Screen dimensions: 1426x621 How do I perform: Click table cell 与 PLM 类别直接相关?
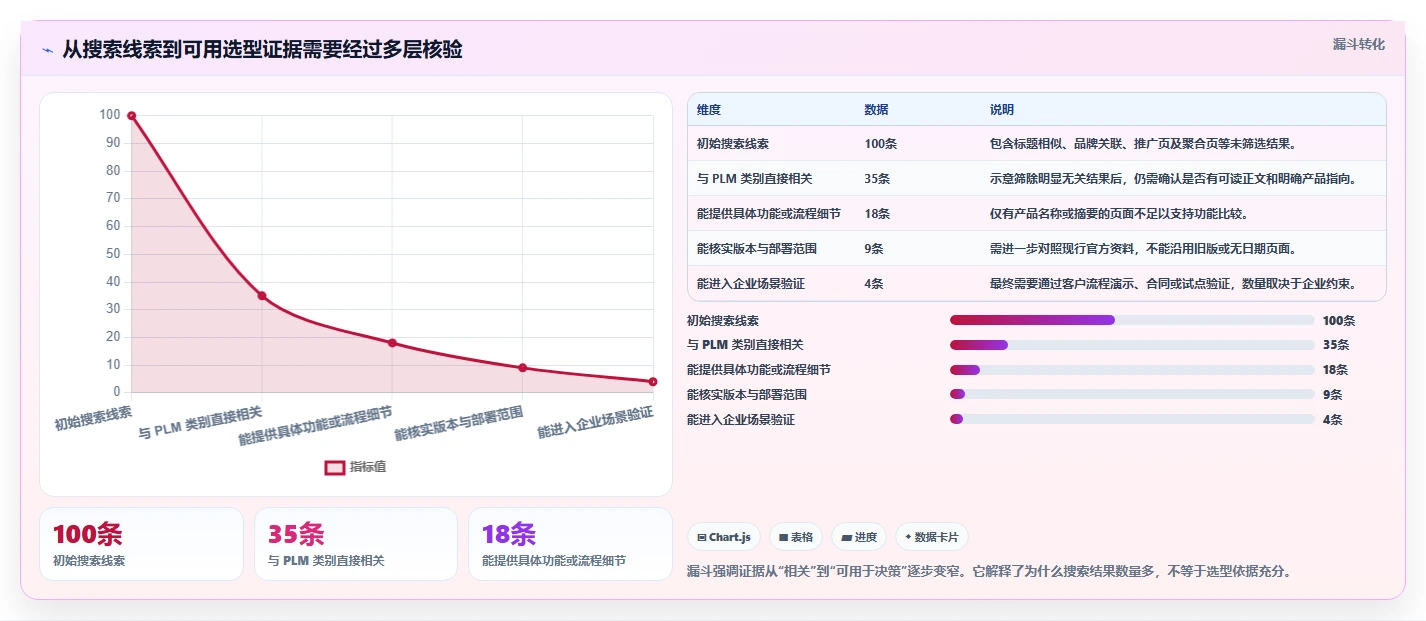(x=755, y=179)
